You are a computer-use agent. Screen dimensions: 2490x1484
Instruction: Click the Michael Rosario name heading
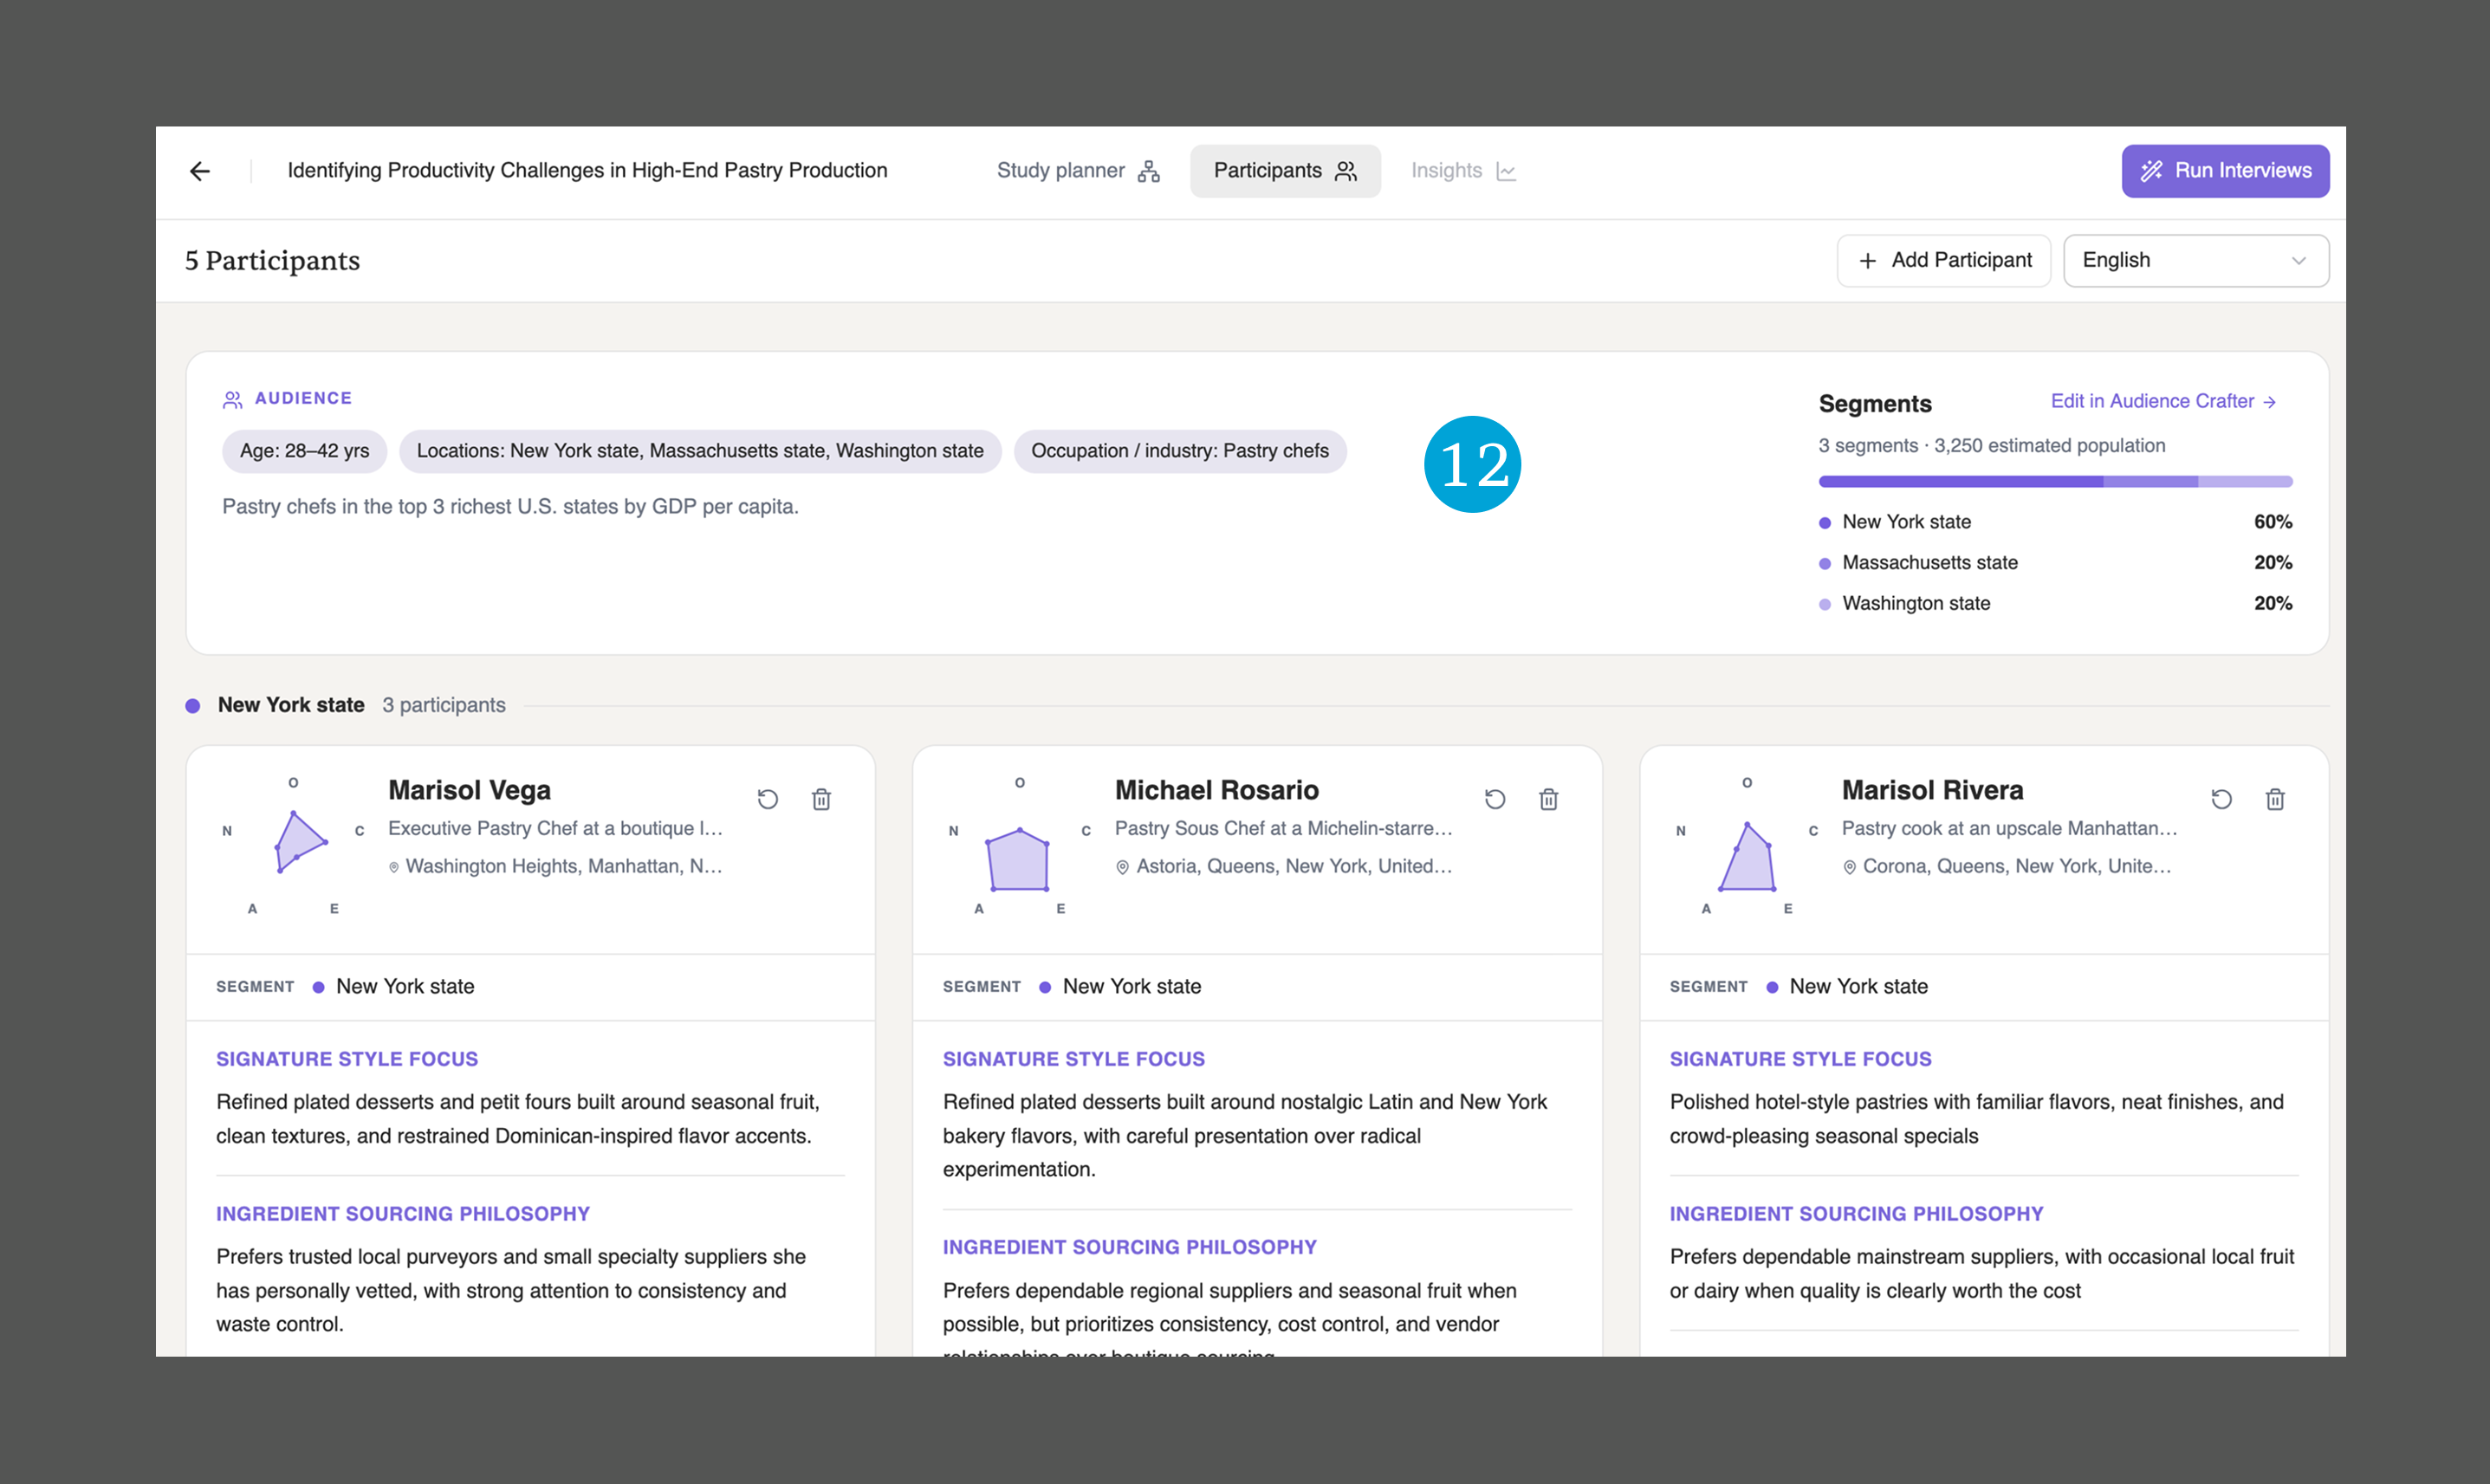coord(1217,790)
